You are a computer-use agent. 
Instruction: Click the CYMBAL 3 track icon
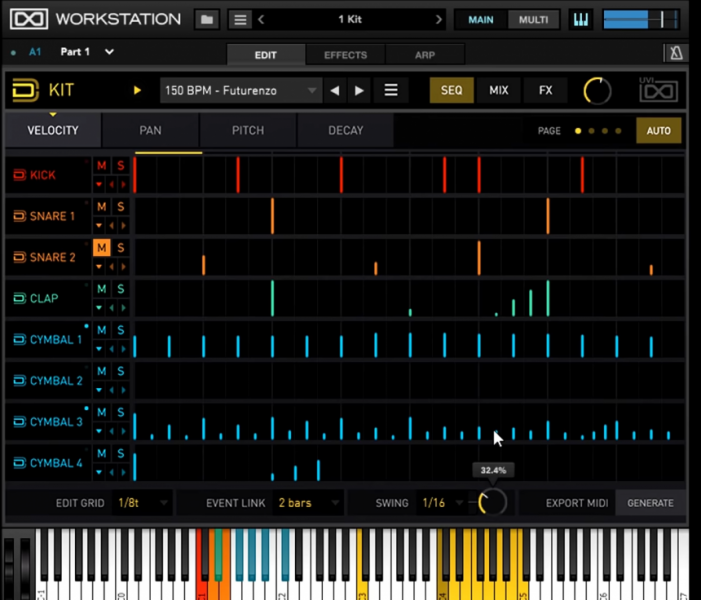(19, 422)
